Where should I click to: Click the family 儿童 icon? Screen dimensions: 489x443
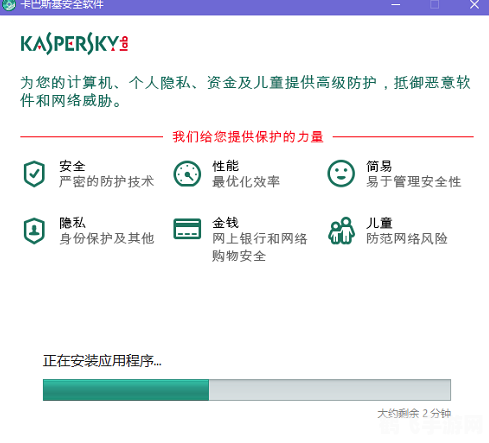click(x=341, y=231)
